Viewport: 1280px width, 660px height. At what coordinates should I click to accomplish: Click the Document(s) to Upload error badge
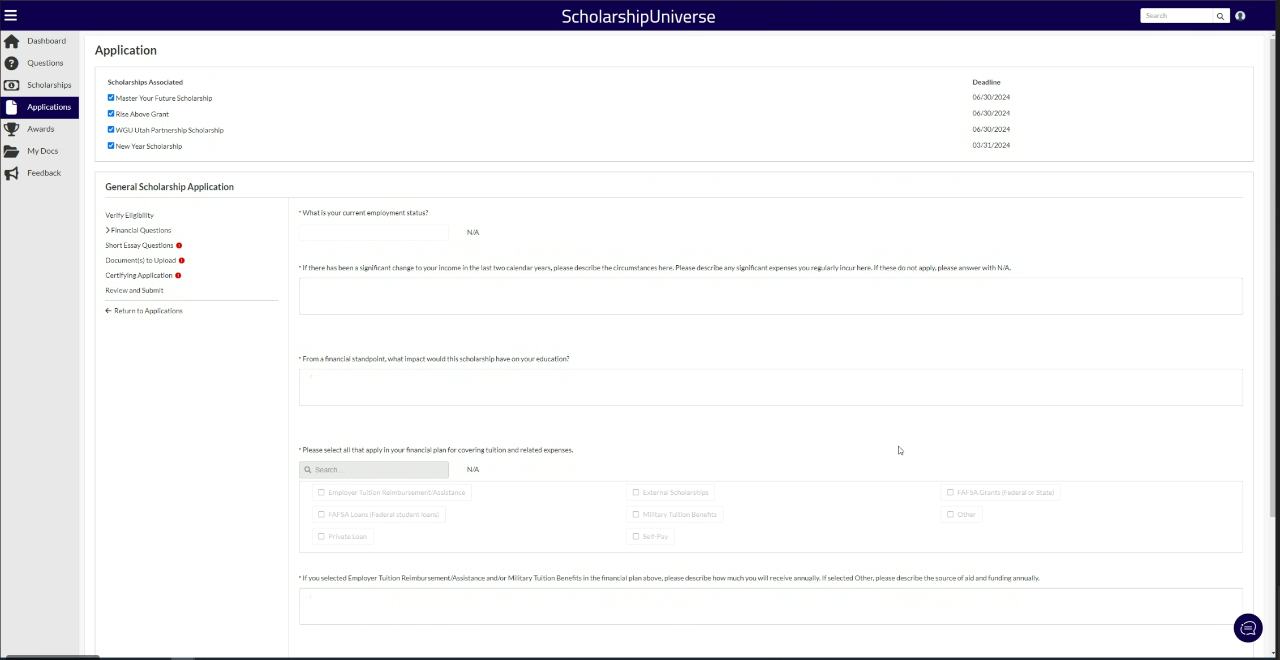pyautogui.click(x=182, y=260)
